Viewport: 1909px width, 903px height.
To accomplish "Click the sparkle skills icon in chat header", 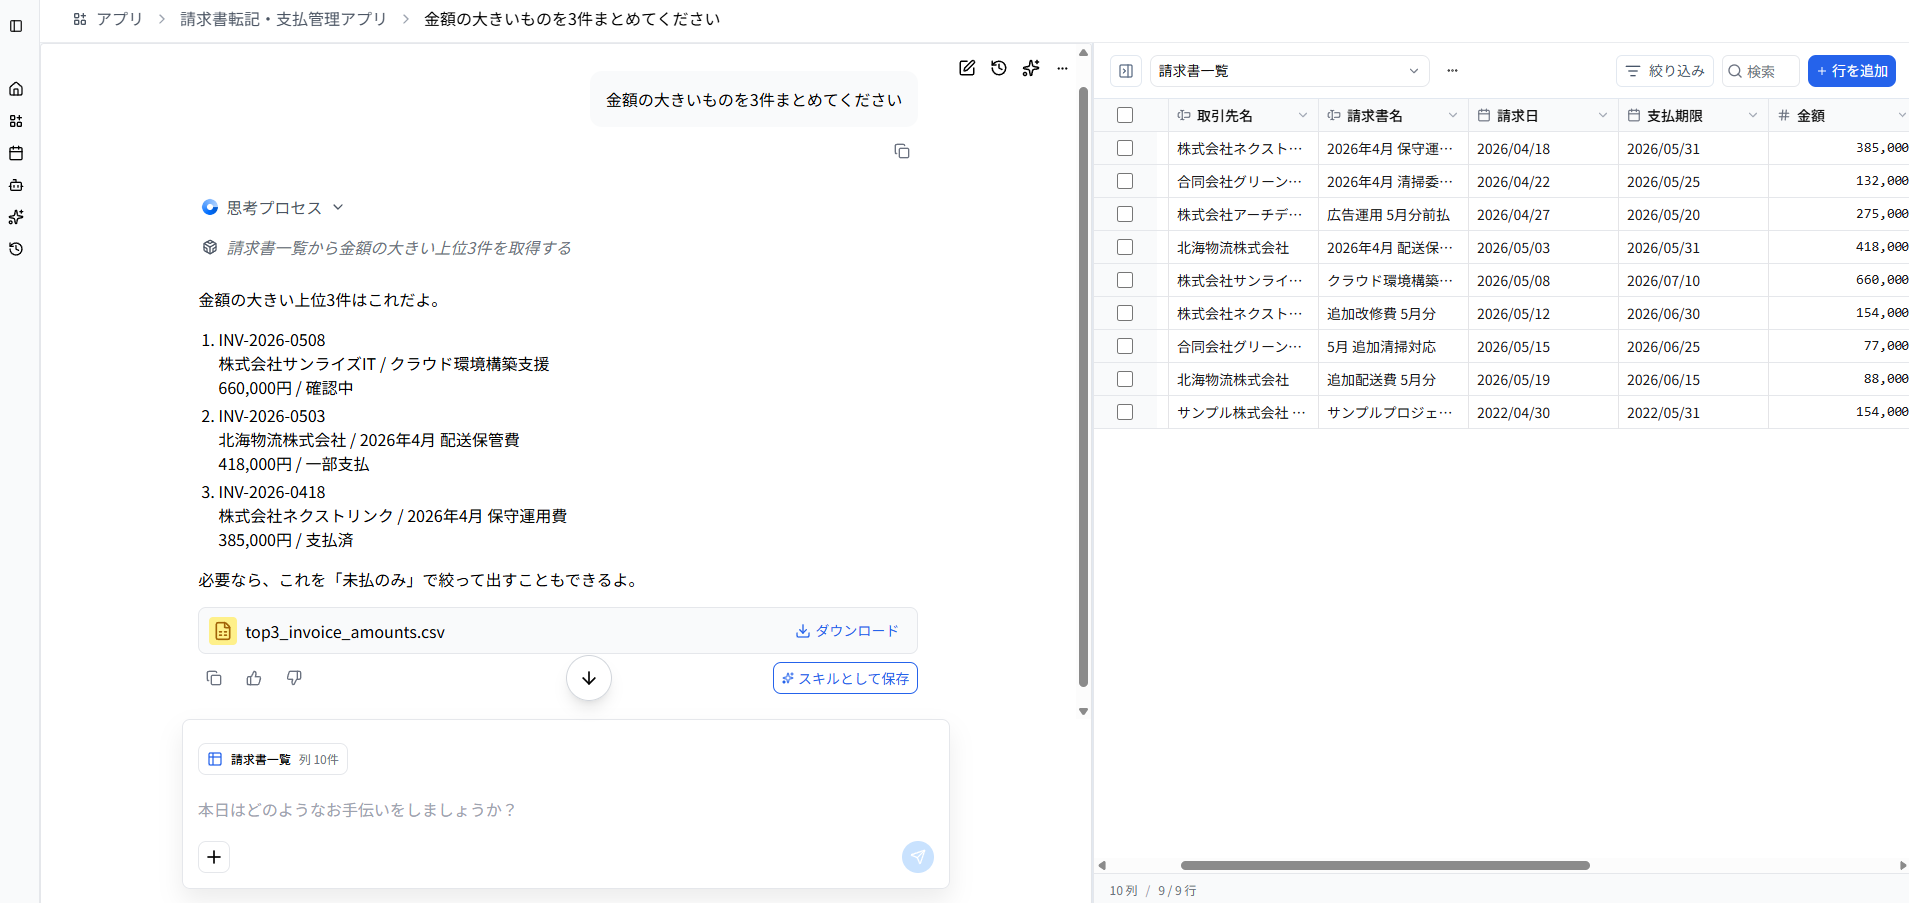I will click(1031, 68).
